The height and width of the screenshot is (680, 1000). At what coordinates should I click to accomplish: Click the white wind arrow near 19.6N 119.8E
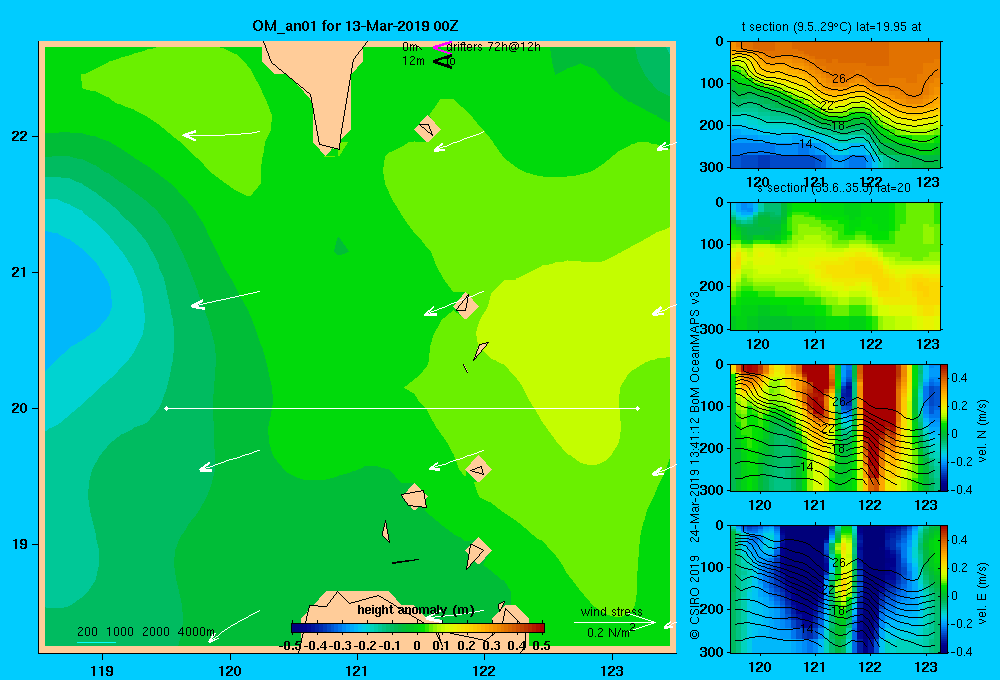point(230,460)
